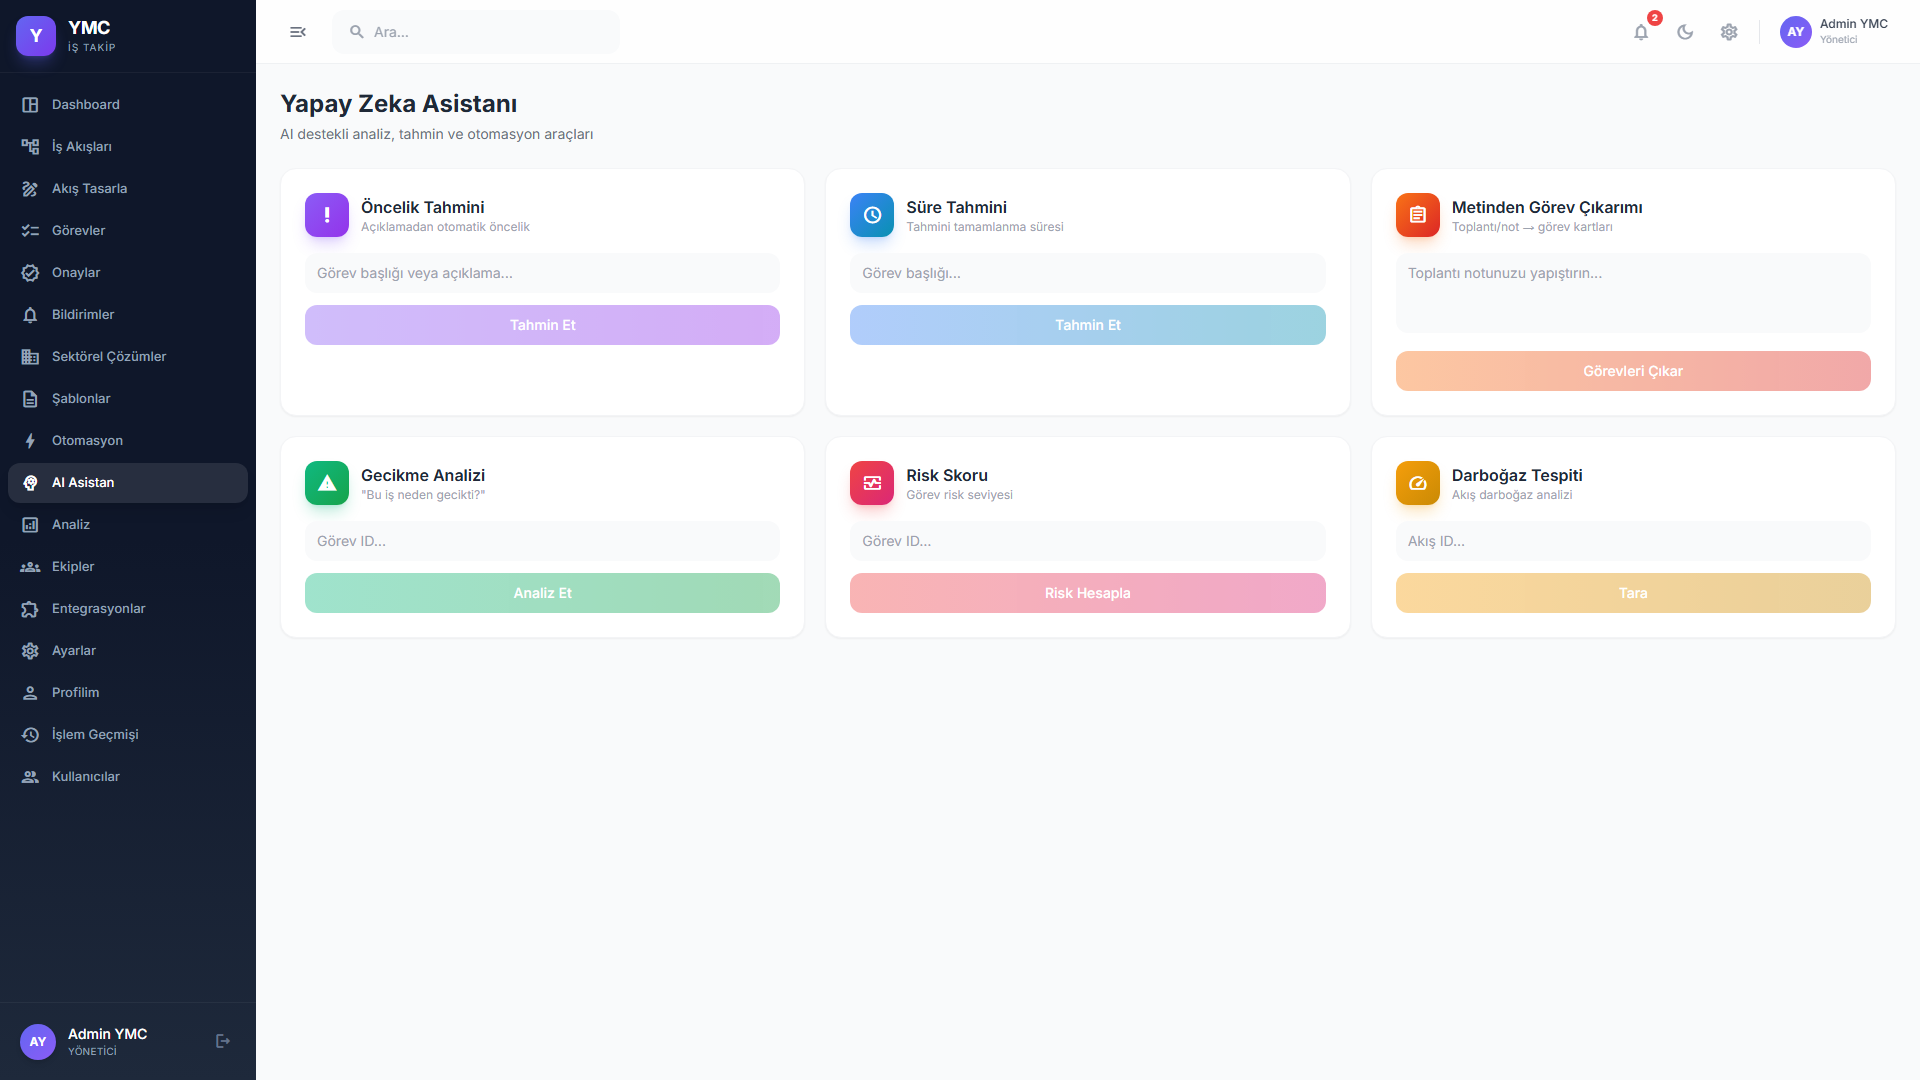Click Tahmin Et in the Süre Tahmini card
Image resolution: width=1920 pixels, height=1080 pixels.
pyautogui.click(x=1088, y=325)
